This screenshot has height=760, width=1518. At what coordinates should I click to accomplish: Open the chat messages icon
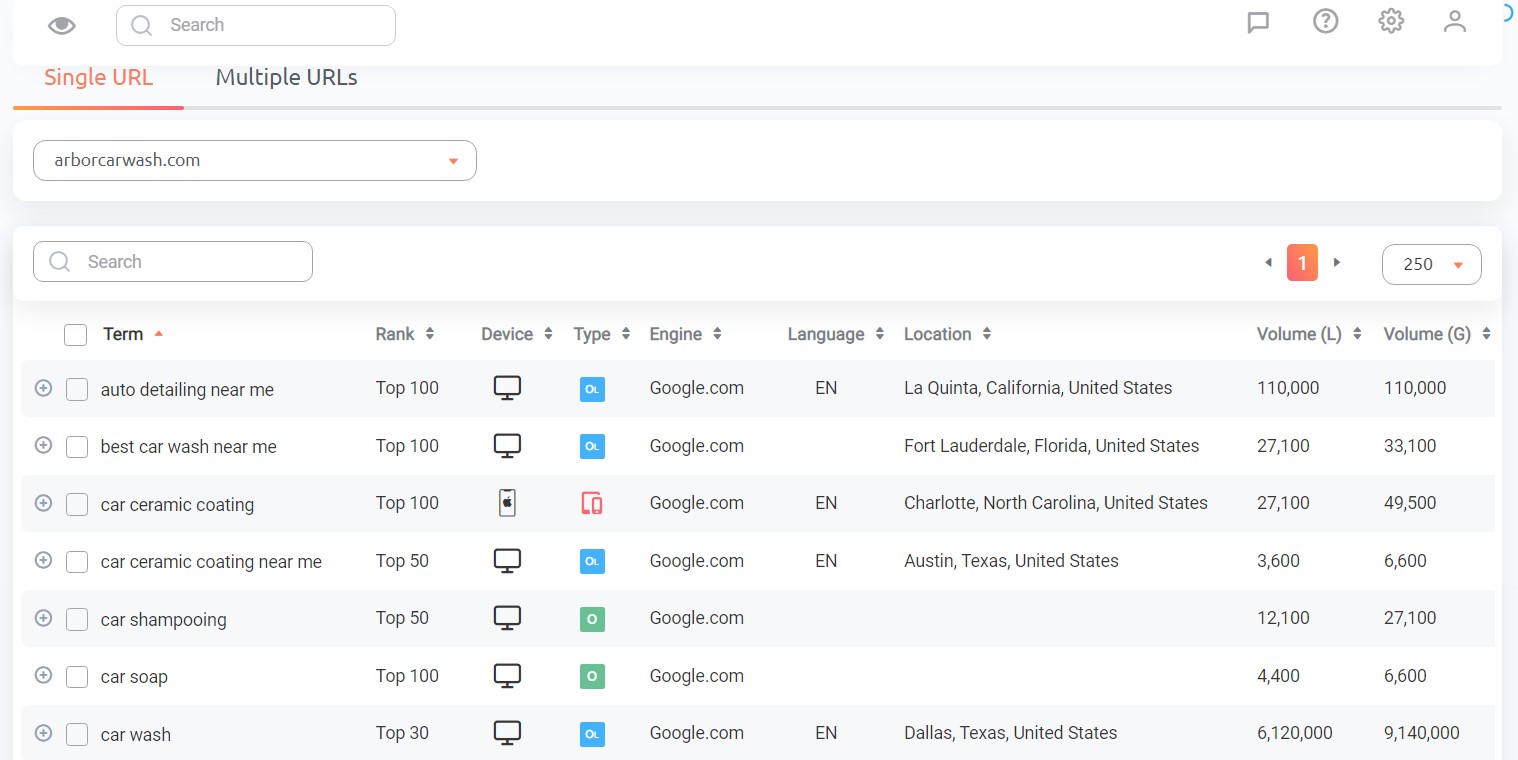click(x=1258, y=22)
